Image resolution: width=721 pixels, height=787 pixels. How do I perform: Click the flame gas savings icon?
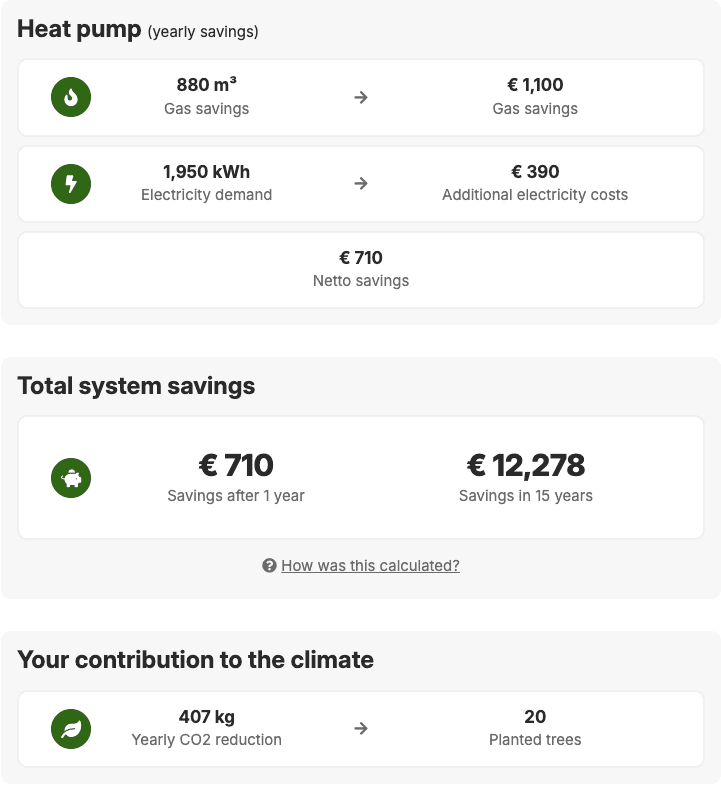[71, 97]
